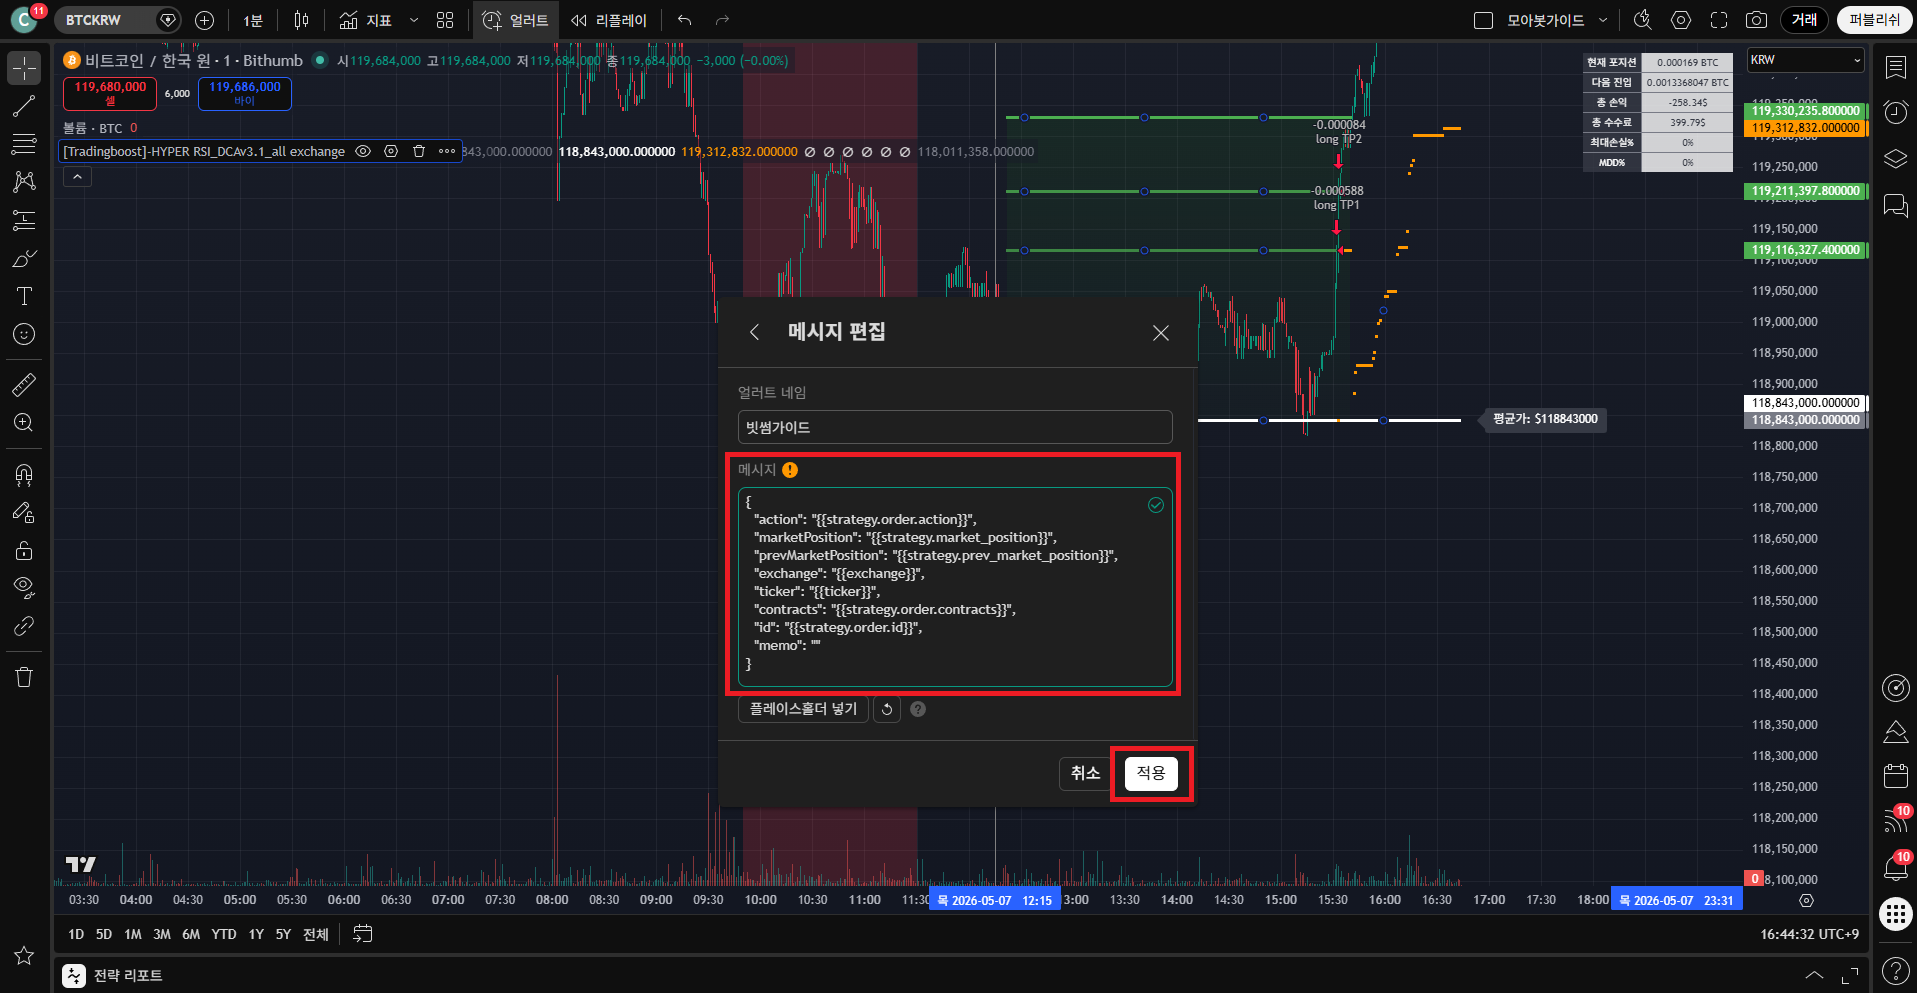Viewport: 1917px width, 993px height.
Task: Select the brush drawing tool
Action: click(24, 258)
